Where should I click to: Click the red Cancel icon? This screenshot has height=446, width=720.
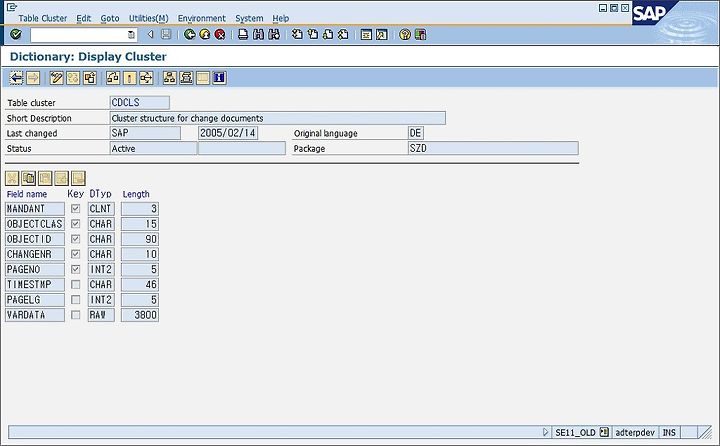point(220,34)
